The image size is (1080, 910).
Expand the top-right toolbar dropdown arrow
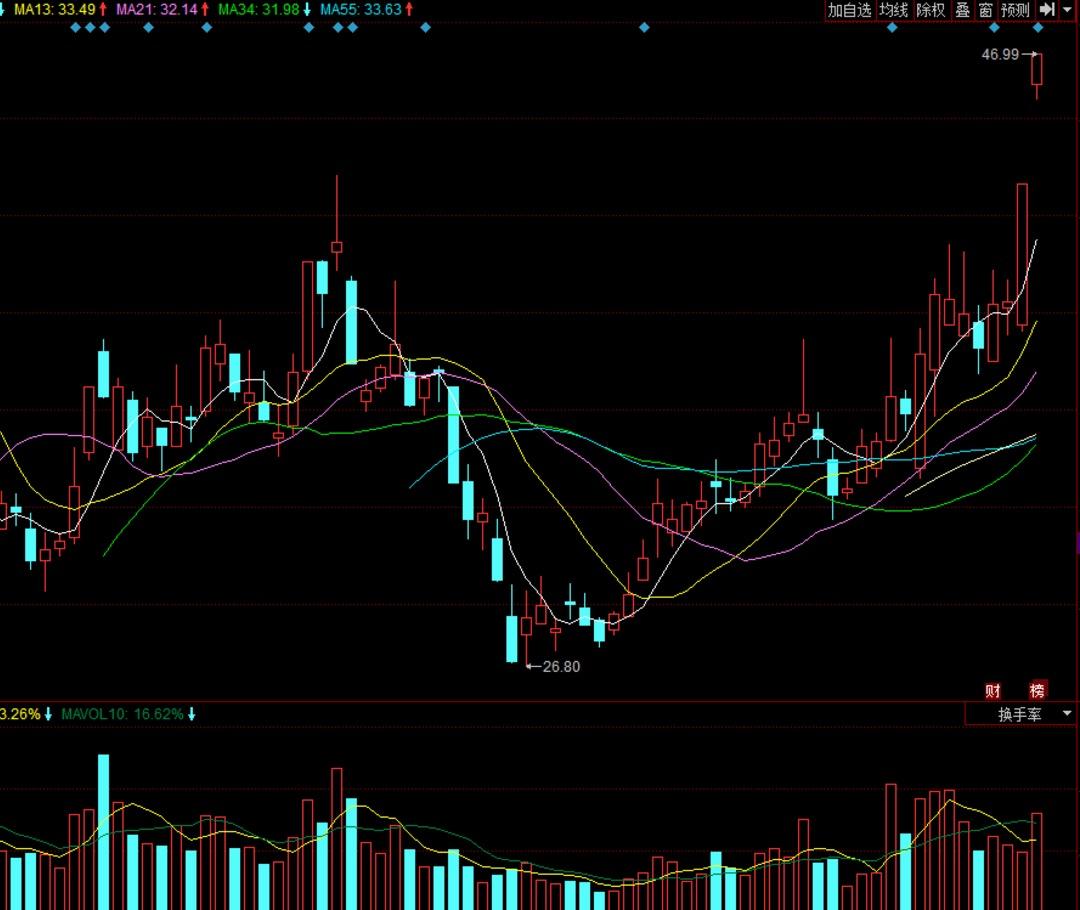(1068, 10)
